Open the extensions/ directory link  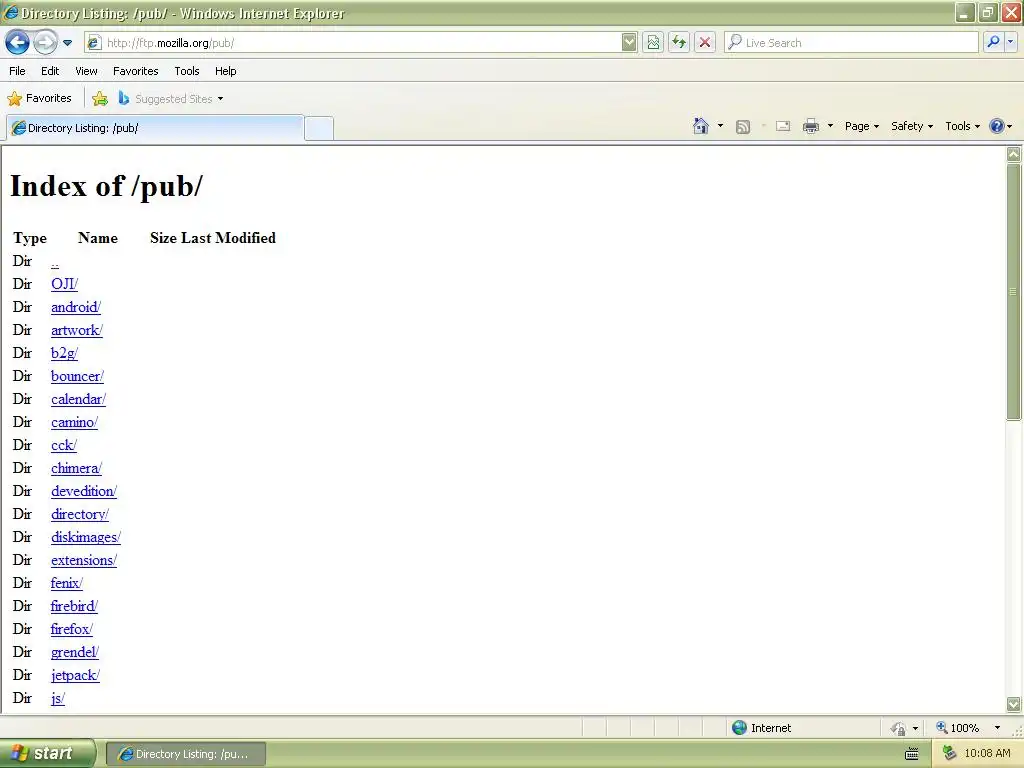tap(84, 560)
